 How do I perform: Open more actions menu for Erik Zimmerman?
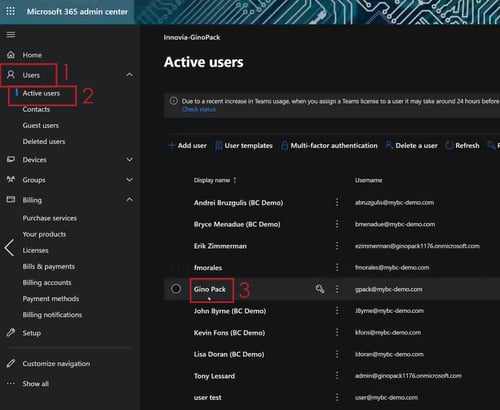[x=337, y=246]
